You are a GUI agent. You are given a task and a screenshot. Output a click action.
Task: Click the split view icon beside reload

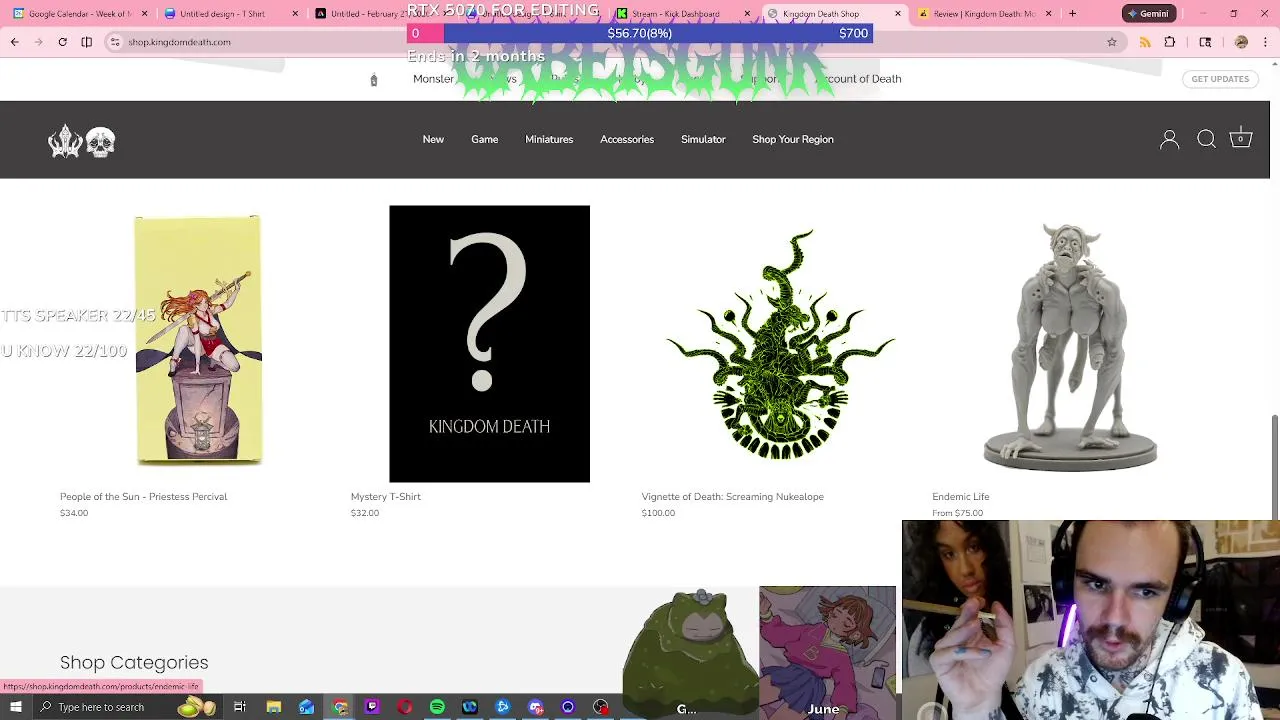[x=87, y=42]
